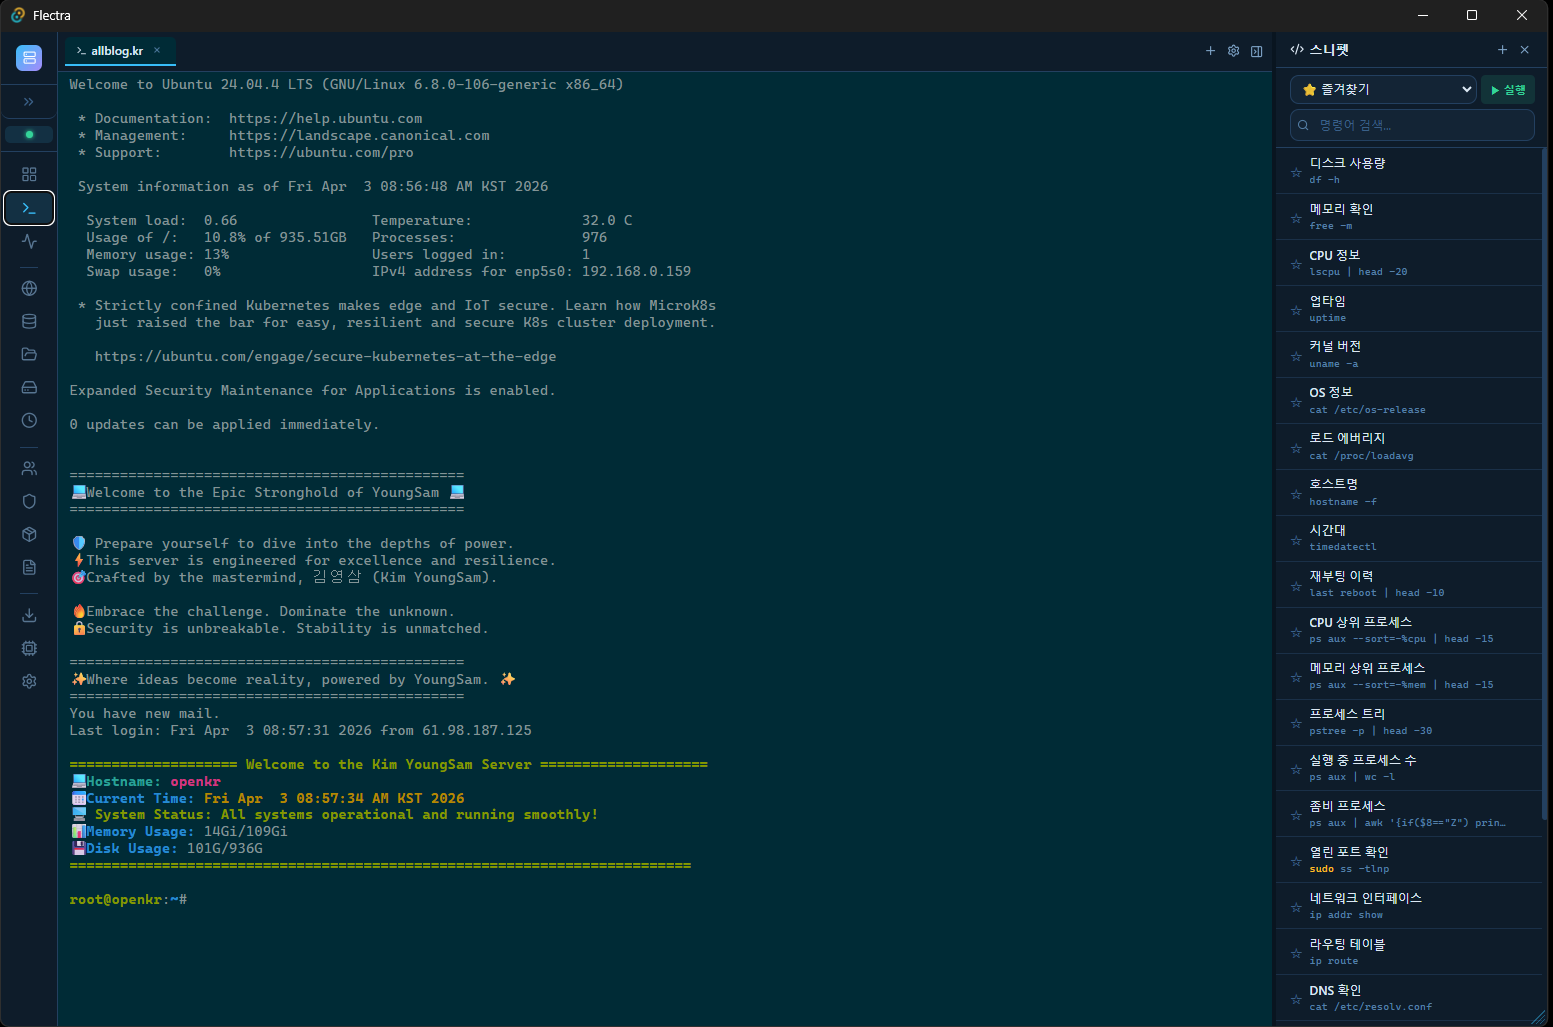Toggle favorite star for 디스크 사용량 snippet

(1296, 172)
